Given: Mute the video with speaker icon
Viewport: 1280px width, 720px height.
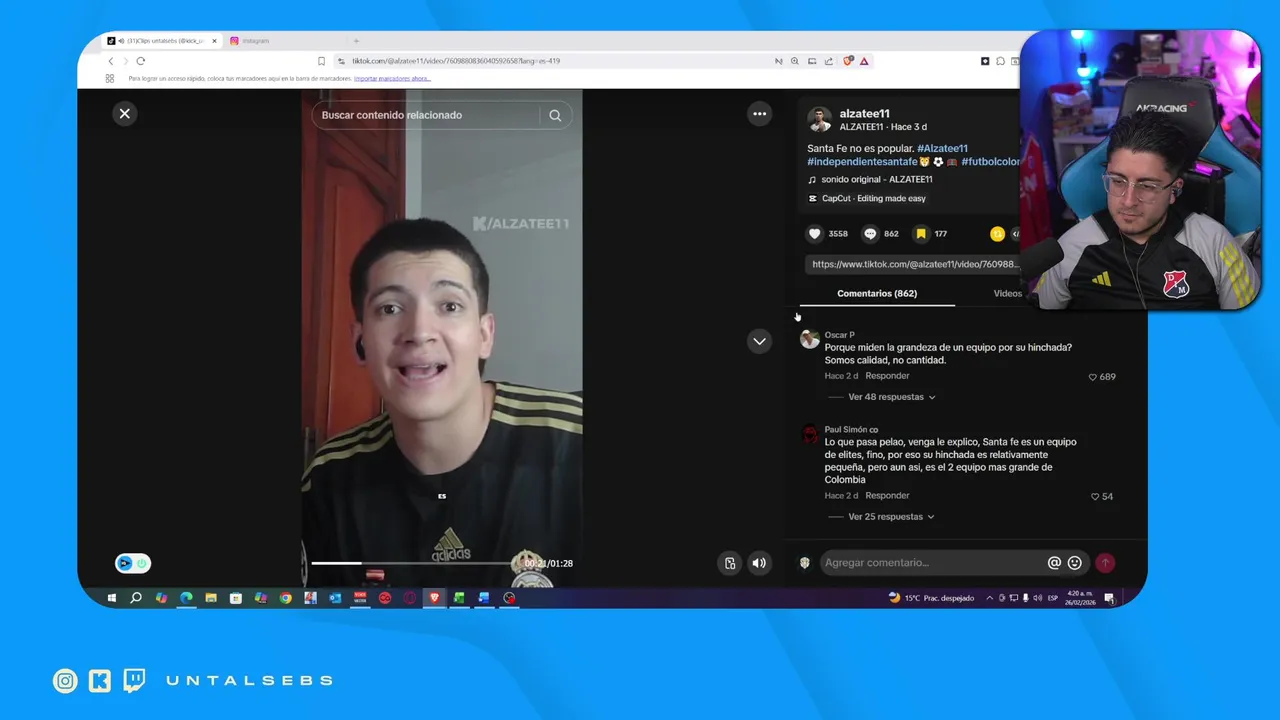Looking at the screenshot, I should (x=759, y=563).
